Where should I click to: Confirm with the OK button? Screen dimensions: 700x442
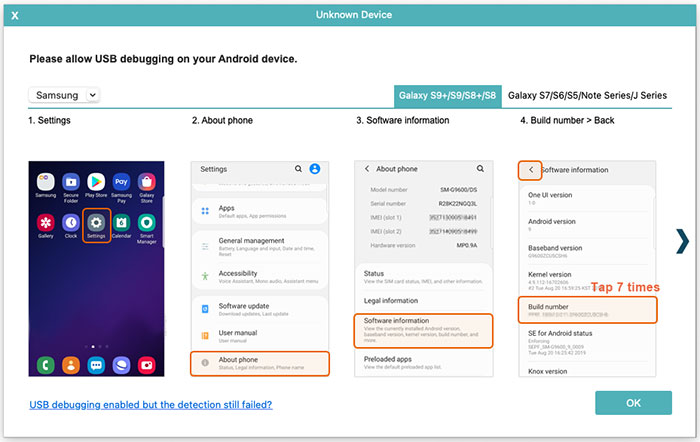[633, 403]
